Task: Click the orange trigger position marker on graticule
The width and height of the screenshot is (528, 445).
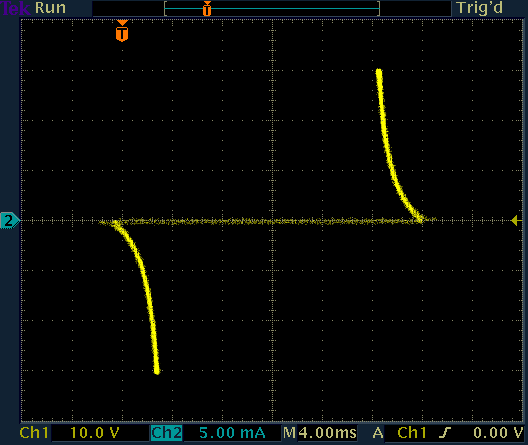Action: point(122,31)
